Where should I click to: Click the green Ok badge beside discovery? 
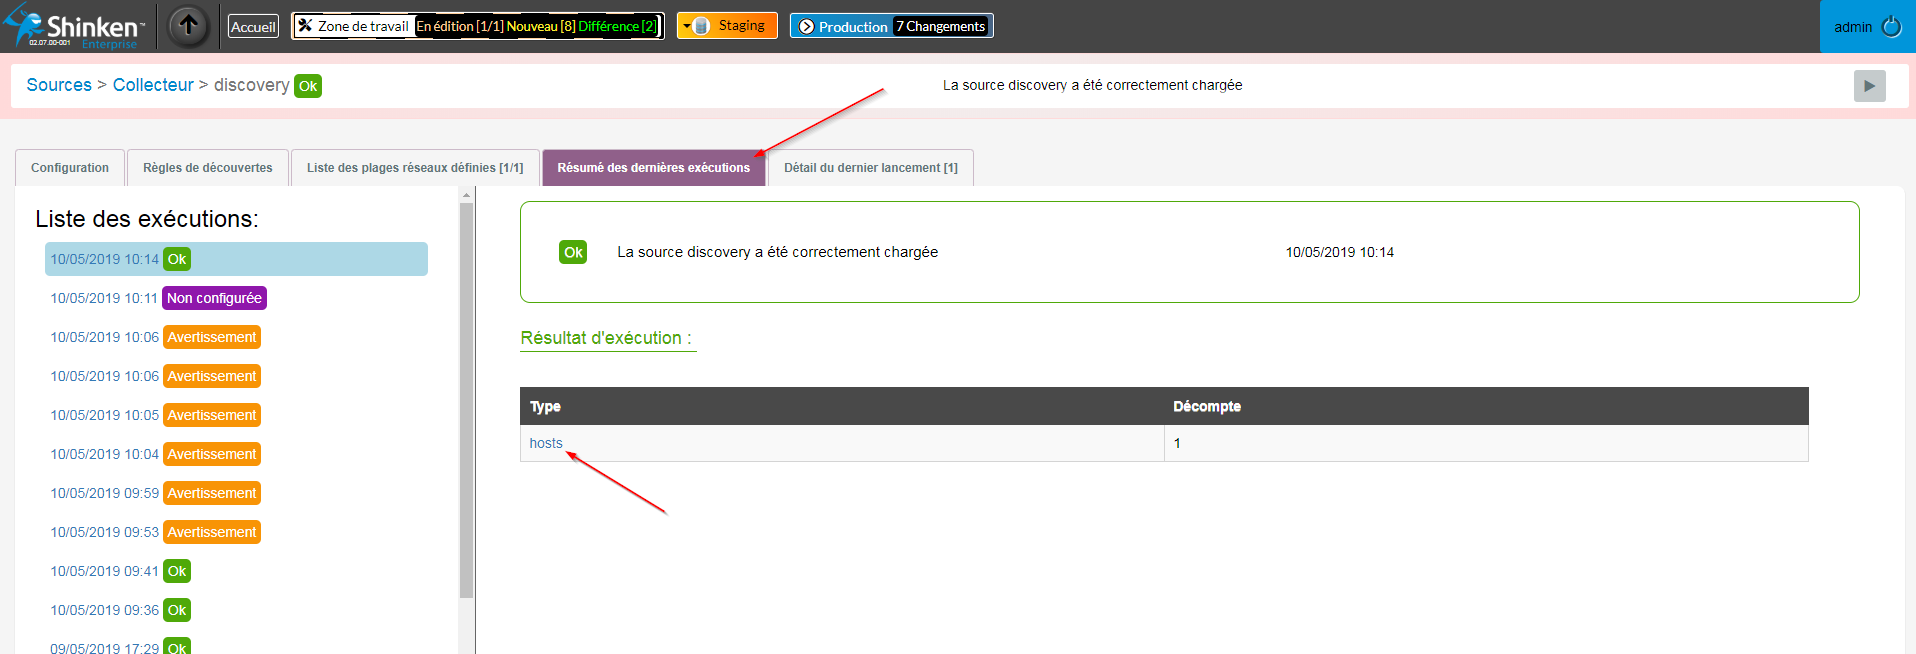point(308,86)
